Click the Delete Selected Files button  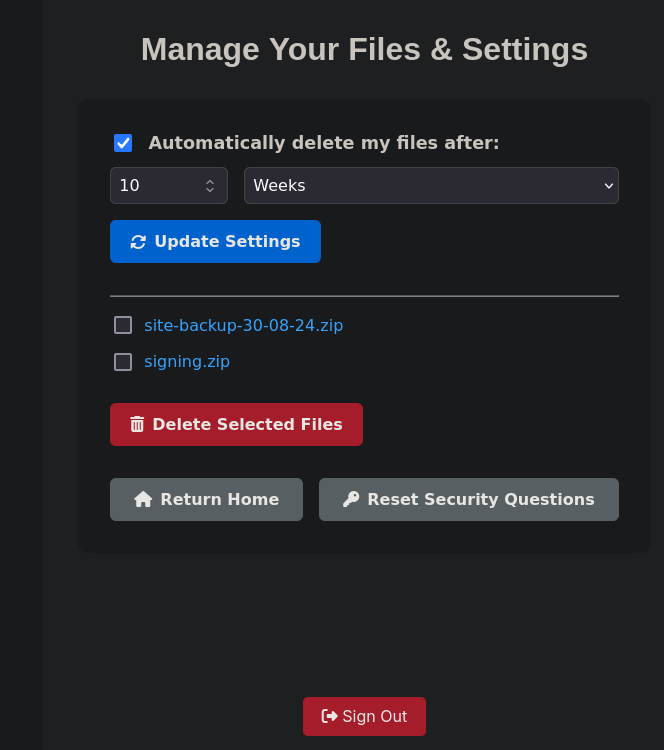[x=236, y=425]
